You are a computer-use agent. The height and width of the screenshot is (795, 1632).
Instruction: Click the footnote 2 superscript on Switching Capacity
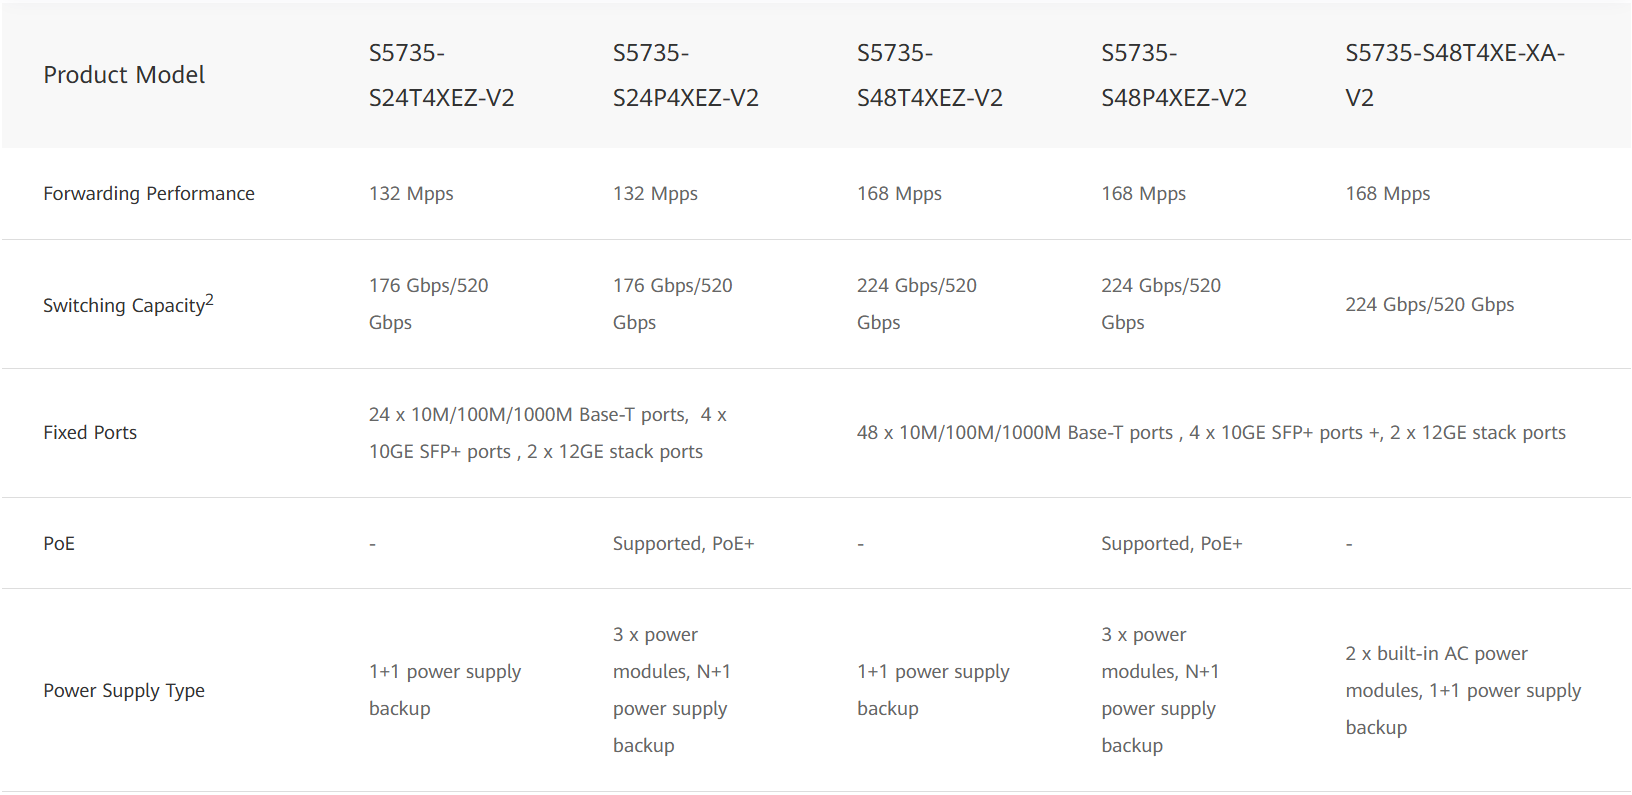[x=210, y=299]
